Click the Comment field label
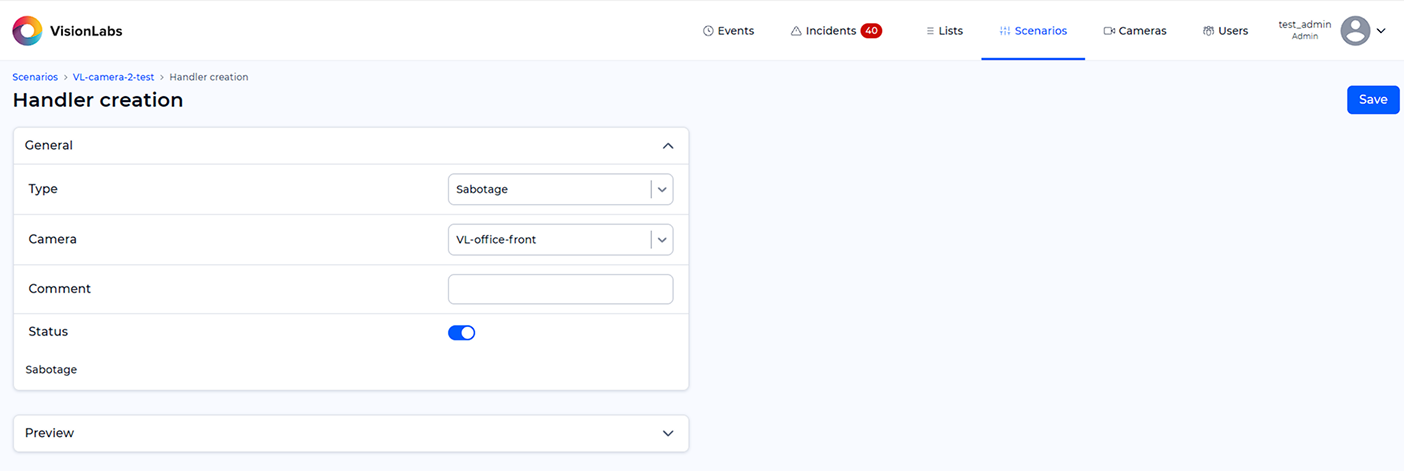The image size is (1404, 471). [x=59, y=289]
